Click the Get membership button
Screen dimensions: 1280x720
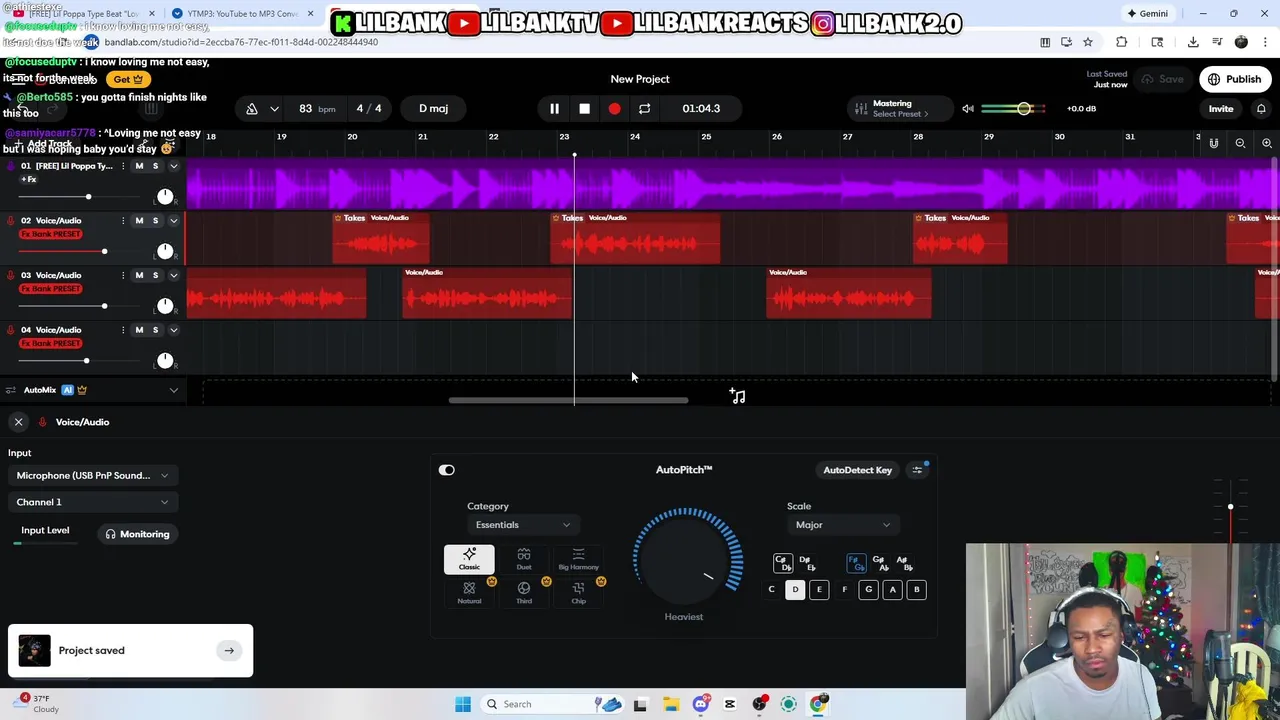(x=128, y=79)
